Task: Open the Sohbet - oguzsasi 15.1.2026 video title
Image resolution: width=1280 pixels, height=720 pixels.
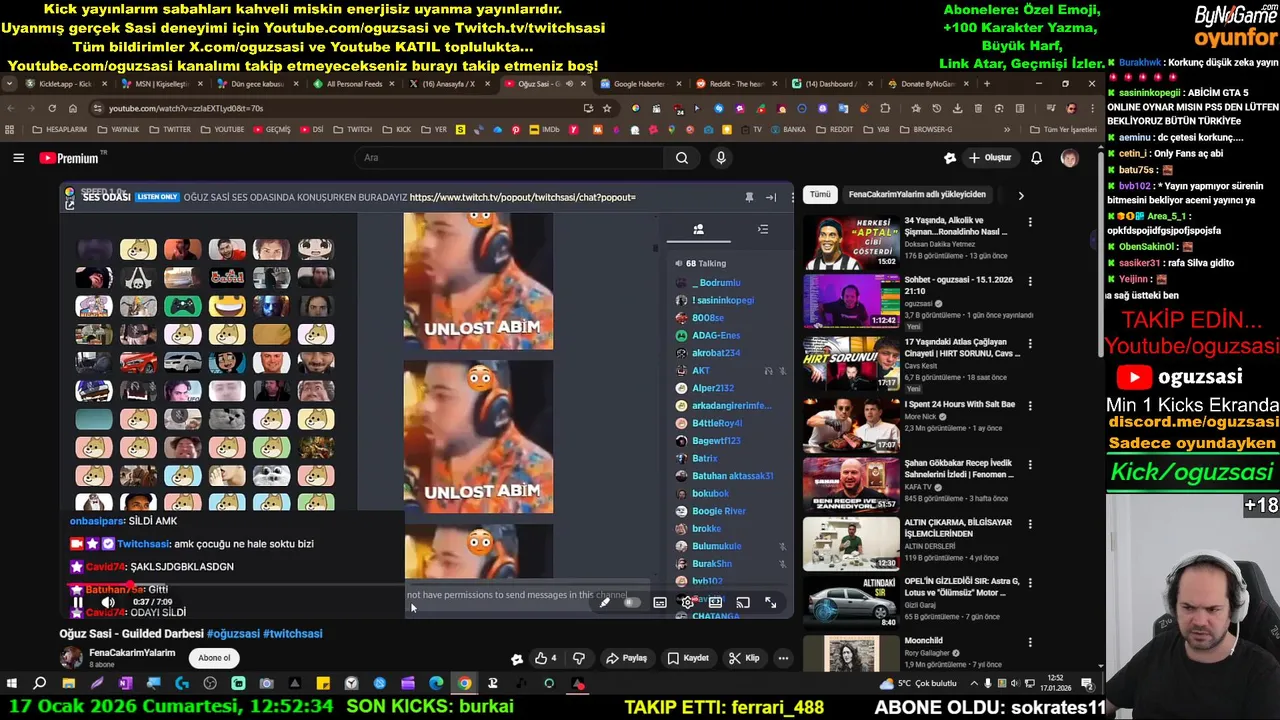Action: tap(958, 285)
